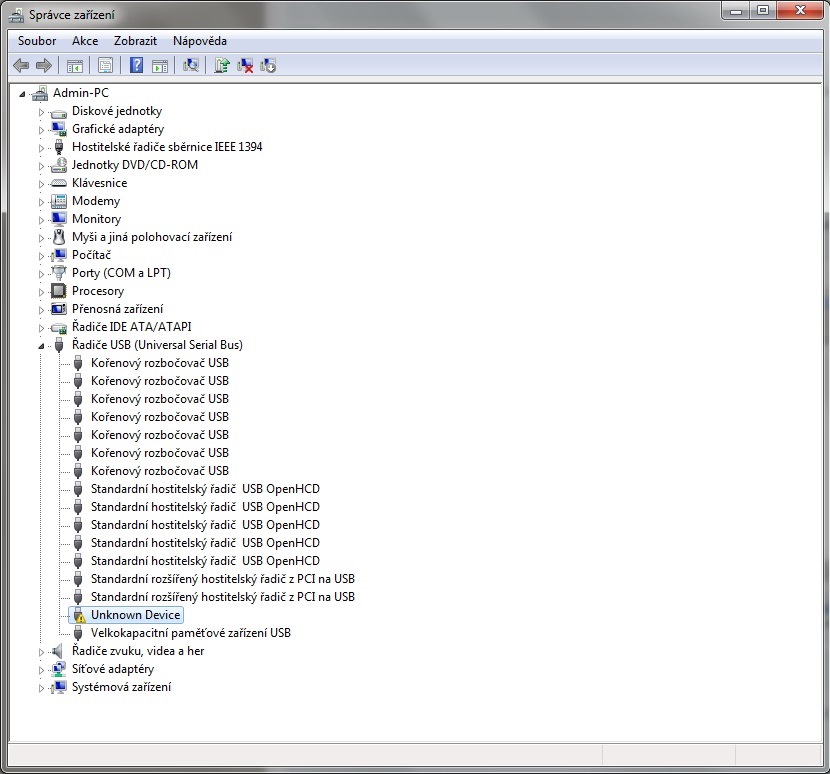The image size is (830, 774).
Task: Expand the Monitory category
Action: (x=41, y=220)
